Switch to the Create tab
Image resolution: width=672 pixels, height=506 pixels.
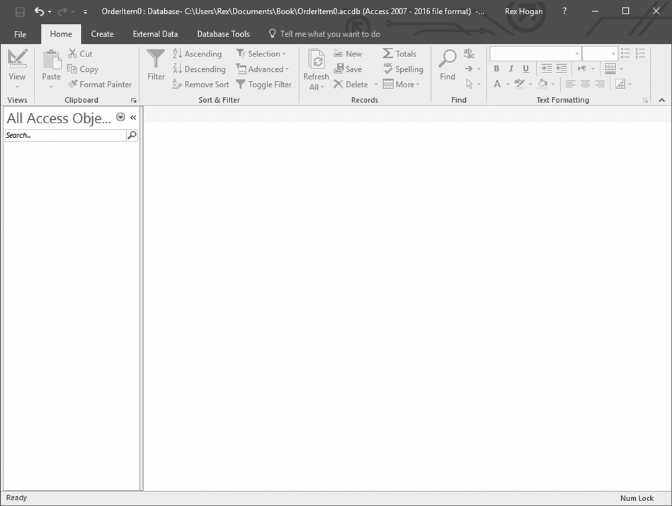102,34
